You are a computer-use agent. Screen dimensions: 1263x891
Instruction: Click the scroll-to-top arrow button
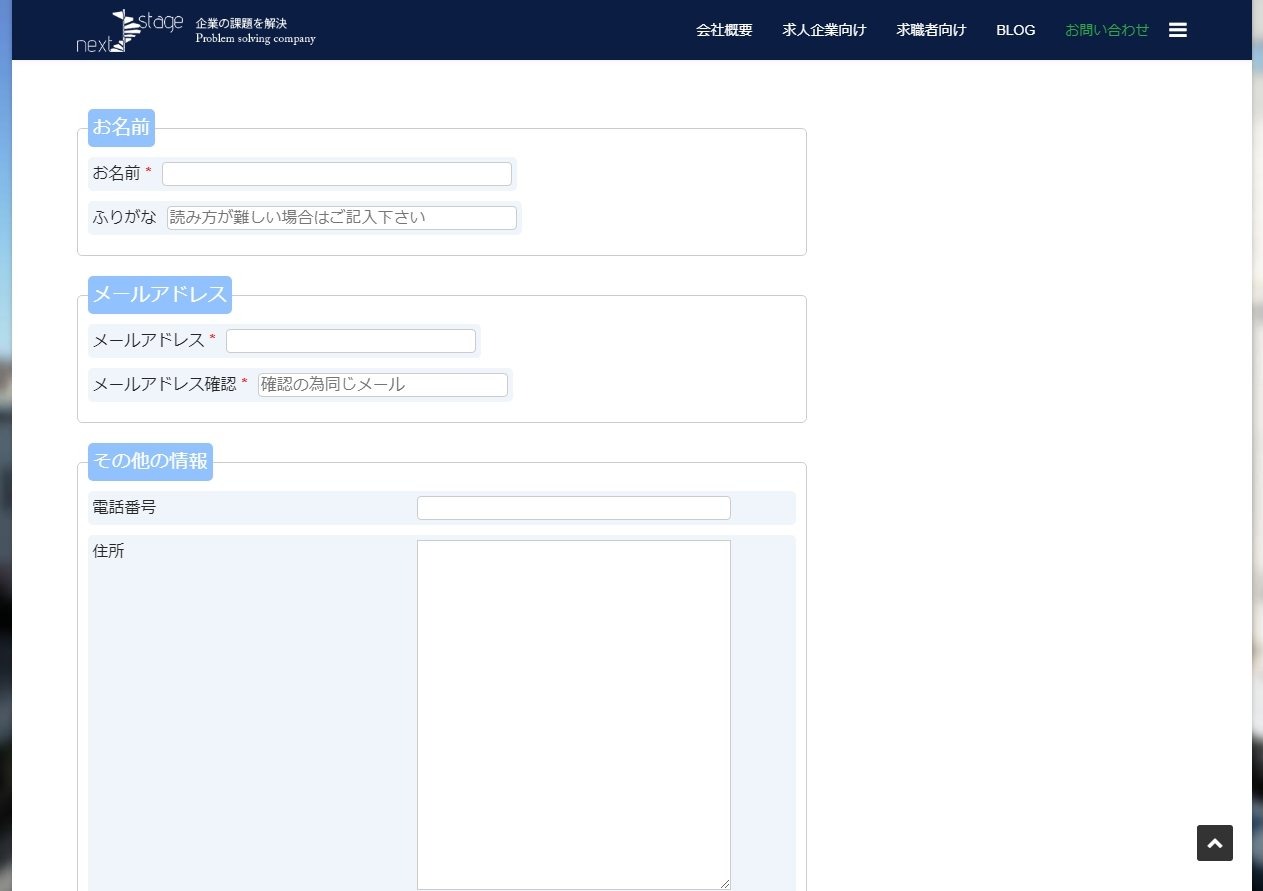[x=1214, y=843]
